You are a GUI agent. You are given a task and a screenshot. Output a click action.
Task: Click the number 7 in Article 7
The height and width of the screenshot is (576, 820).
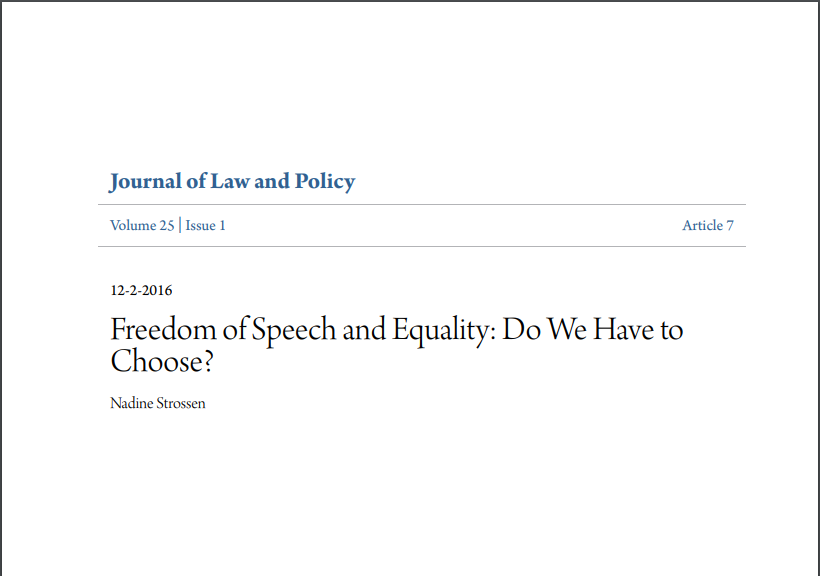pyautogui.click(x=730, y=225)
